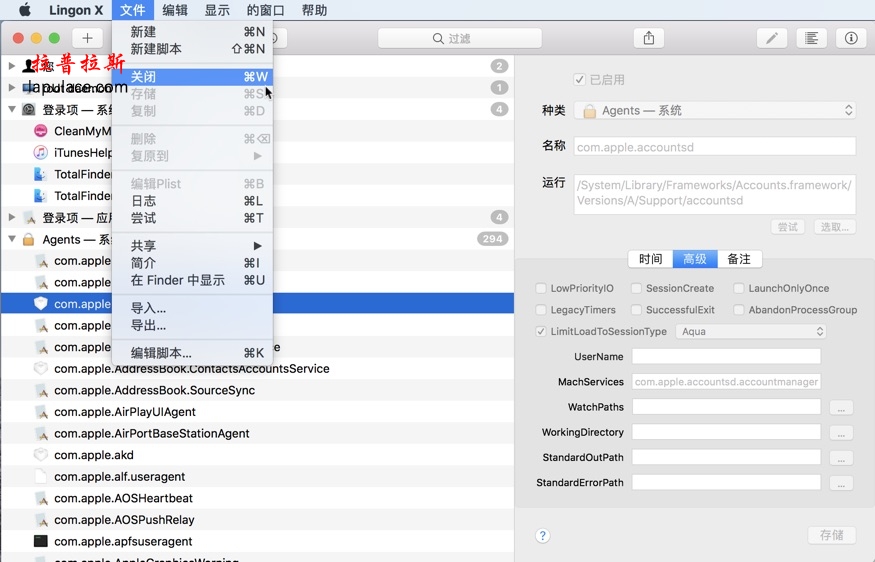
Task: Check the SuccessfulExit option
Action: click(636, 310)
